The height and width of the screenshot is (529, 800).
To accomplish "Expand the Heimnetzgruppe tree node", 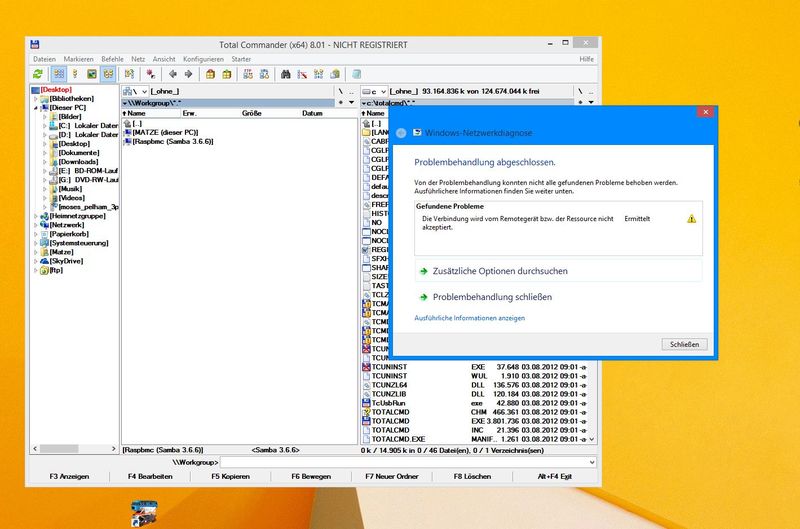I will (x=36, y=216).
